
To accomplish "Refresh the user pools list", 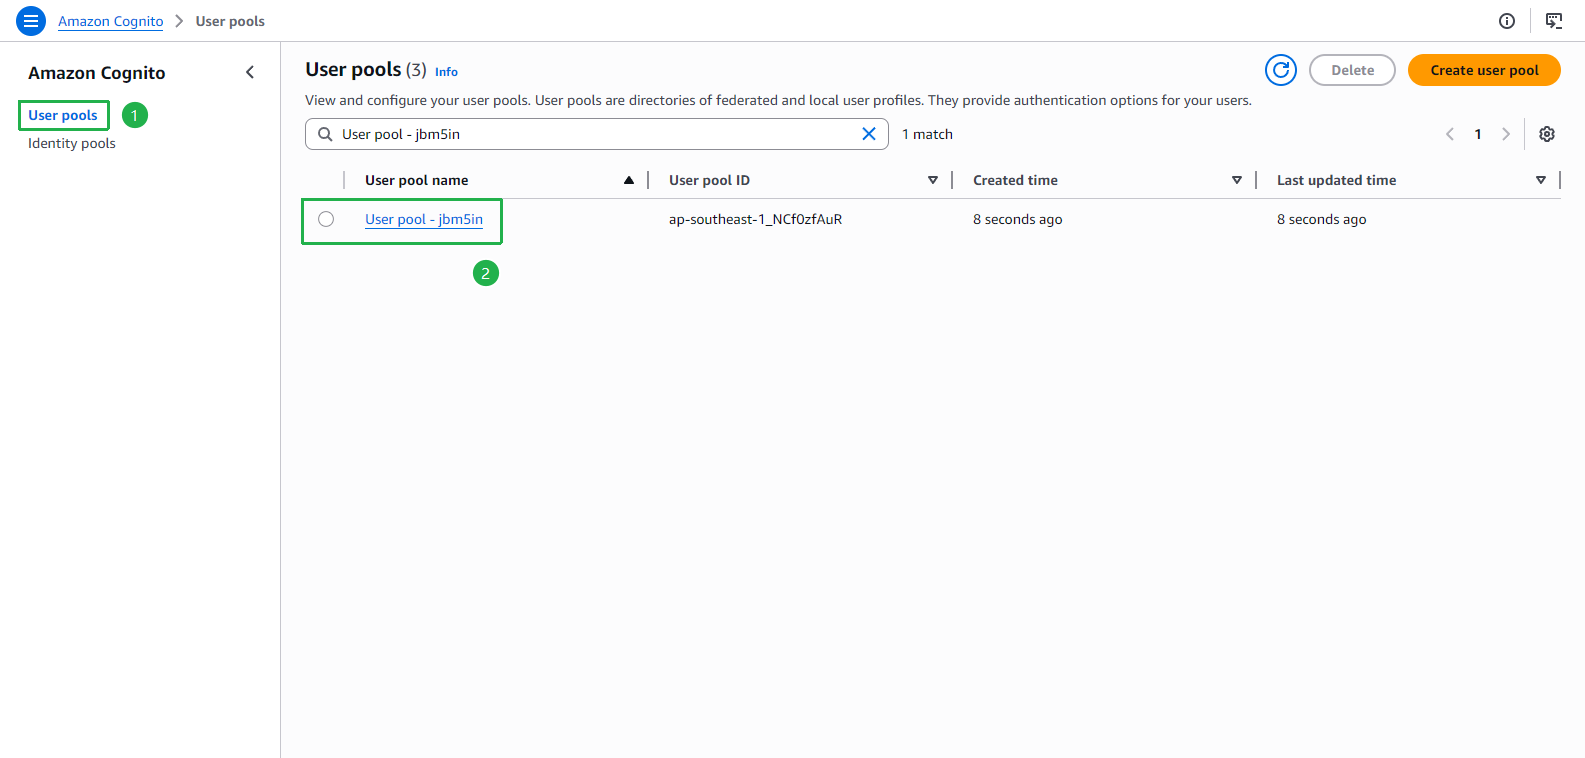I will pyautogui.click(x=1281, y=70).
